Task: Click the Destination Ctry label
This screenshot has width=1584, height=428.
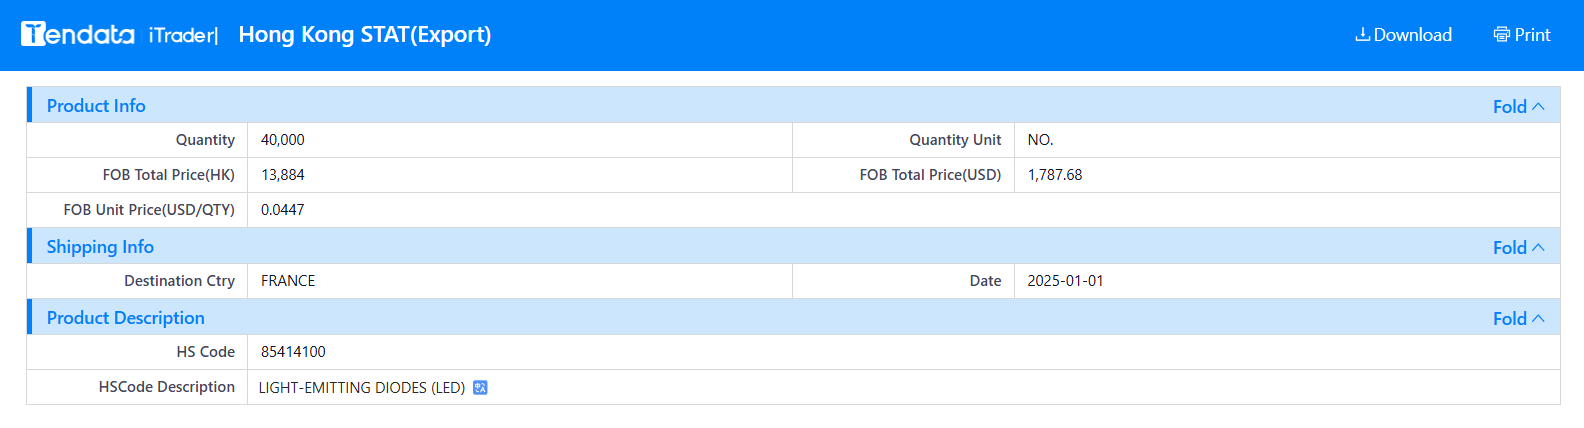Action: 179,281
